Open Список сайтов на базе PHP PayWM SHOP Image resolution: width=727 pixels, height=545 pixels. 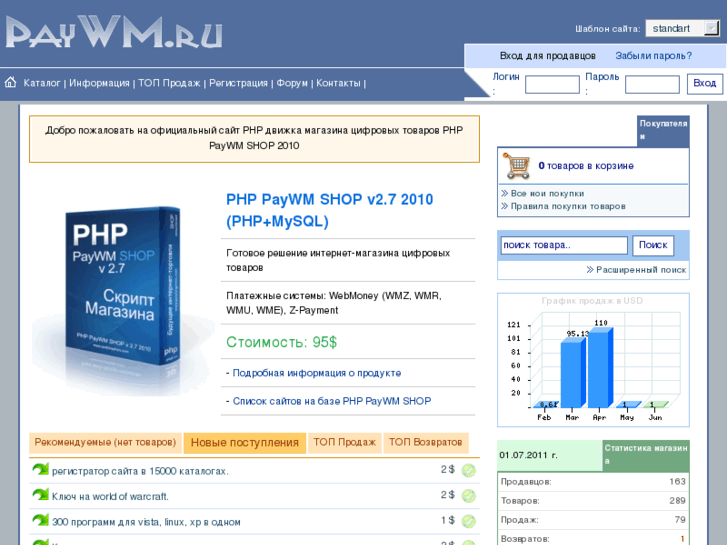click(x=332, y=401)
